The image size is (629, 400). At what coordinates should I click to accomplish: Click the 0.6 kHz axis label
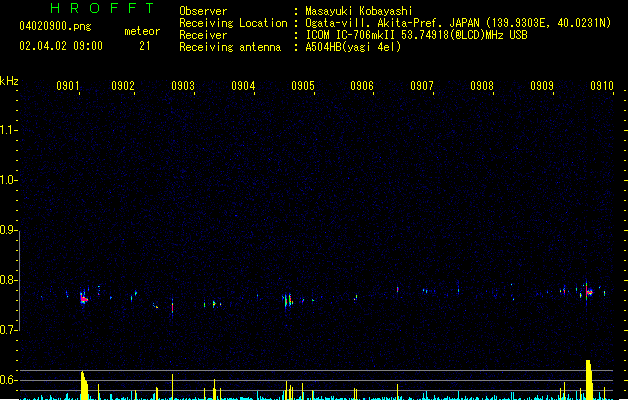pos(8,380)
